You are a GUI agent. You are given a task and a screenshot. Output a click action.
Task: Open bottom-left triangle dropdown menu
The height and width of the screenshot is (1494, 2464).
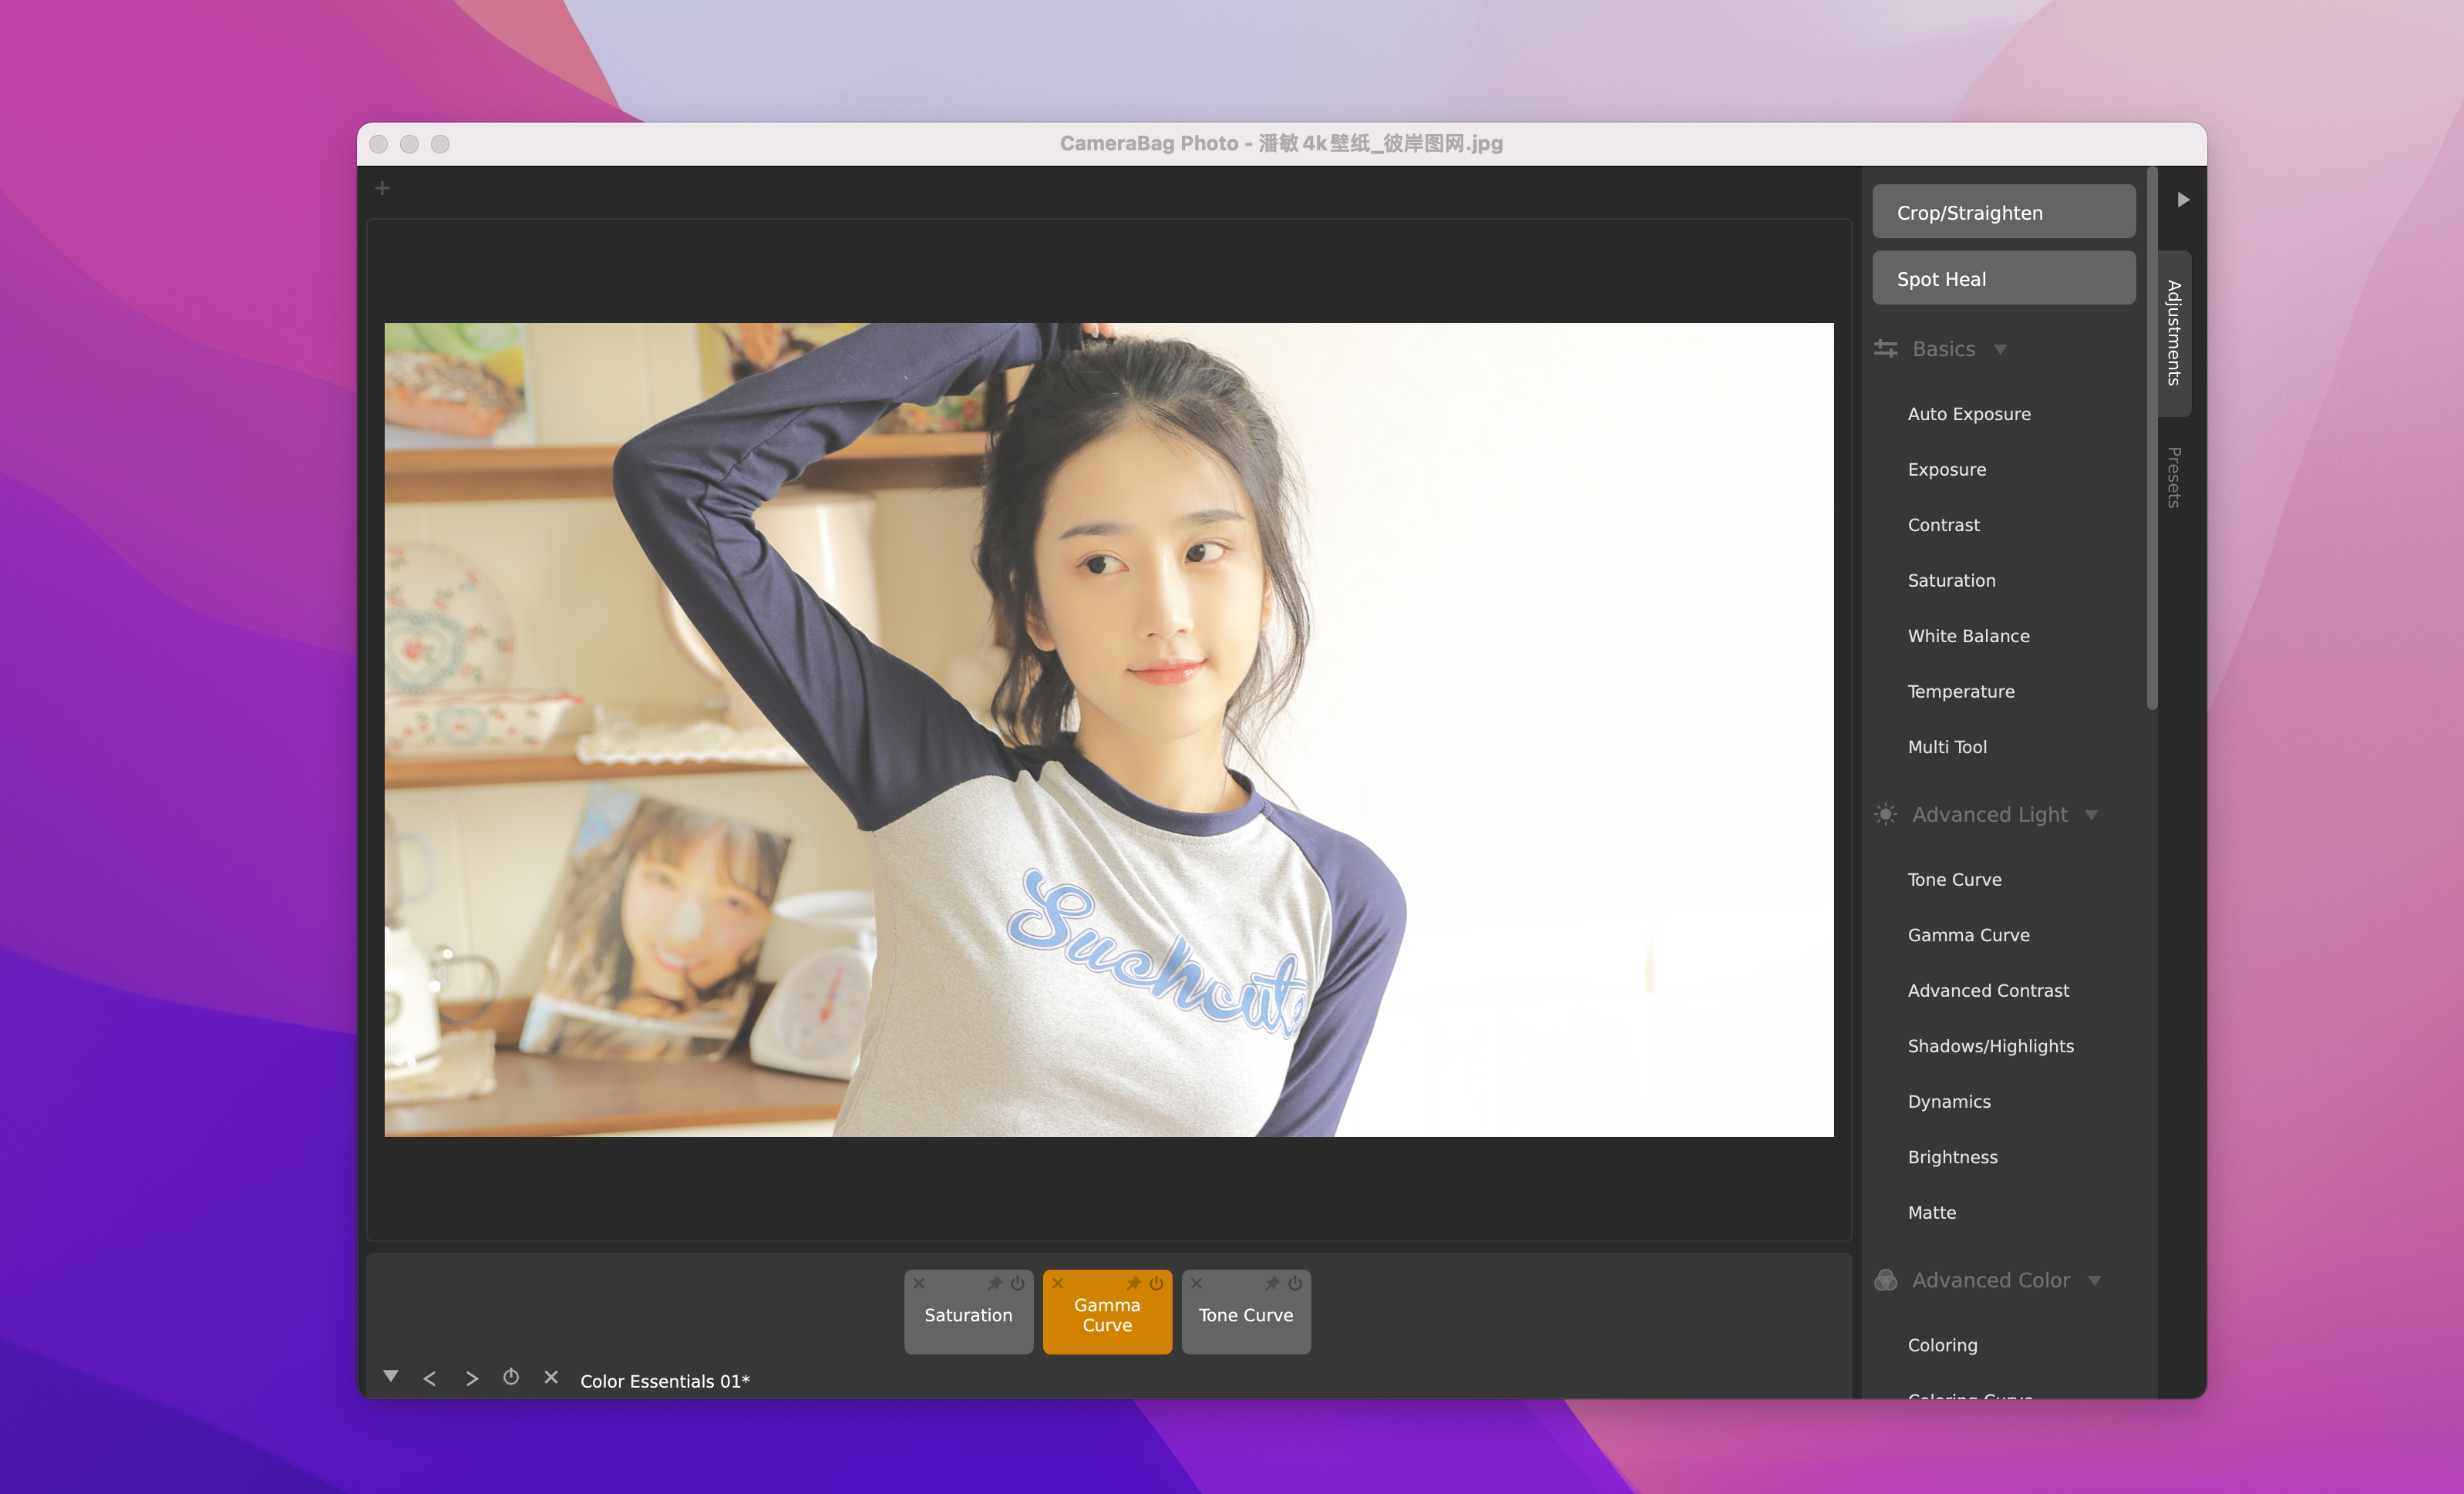(x=391, y=1377)
